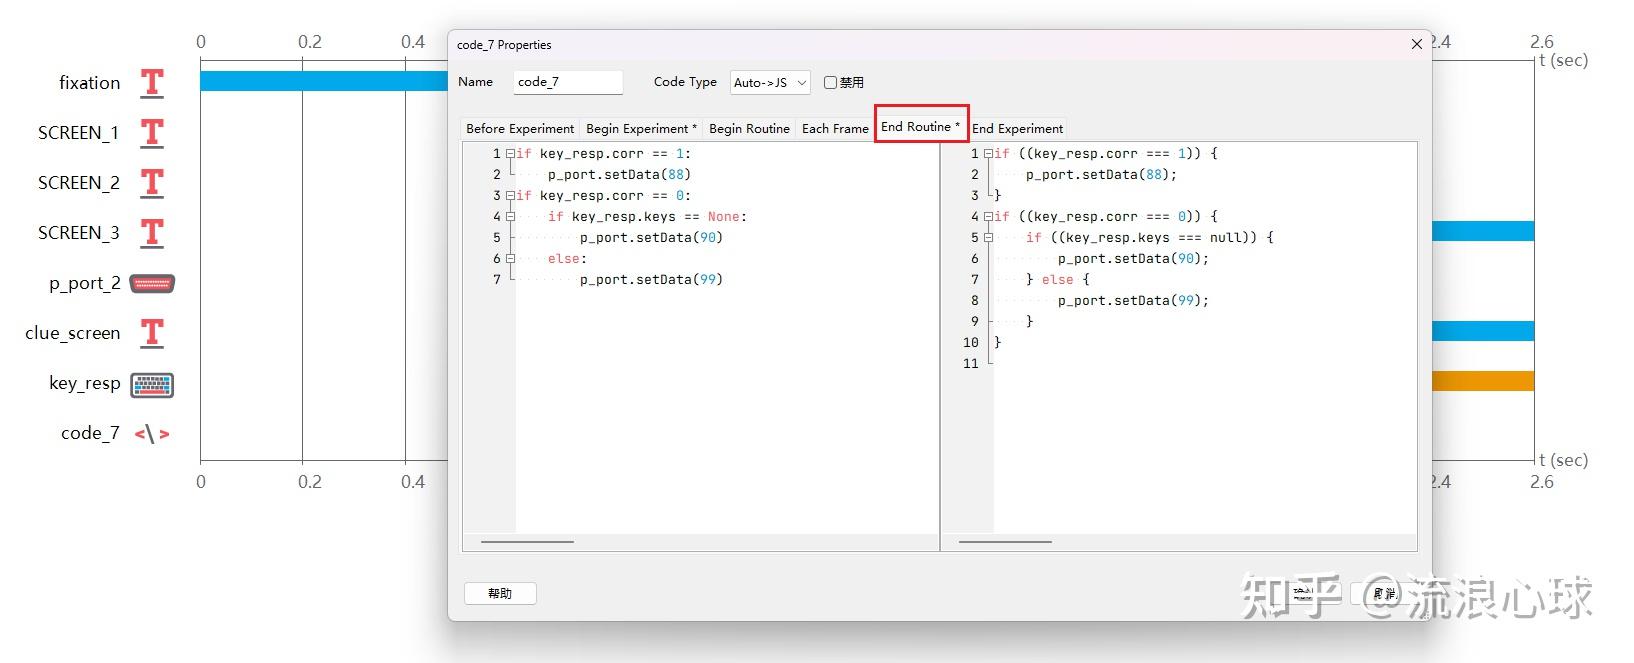Click the empty JS line 11

(1204, 364)
